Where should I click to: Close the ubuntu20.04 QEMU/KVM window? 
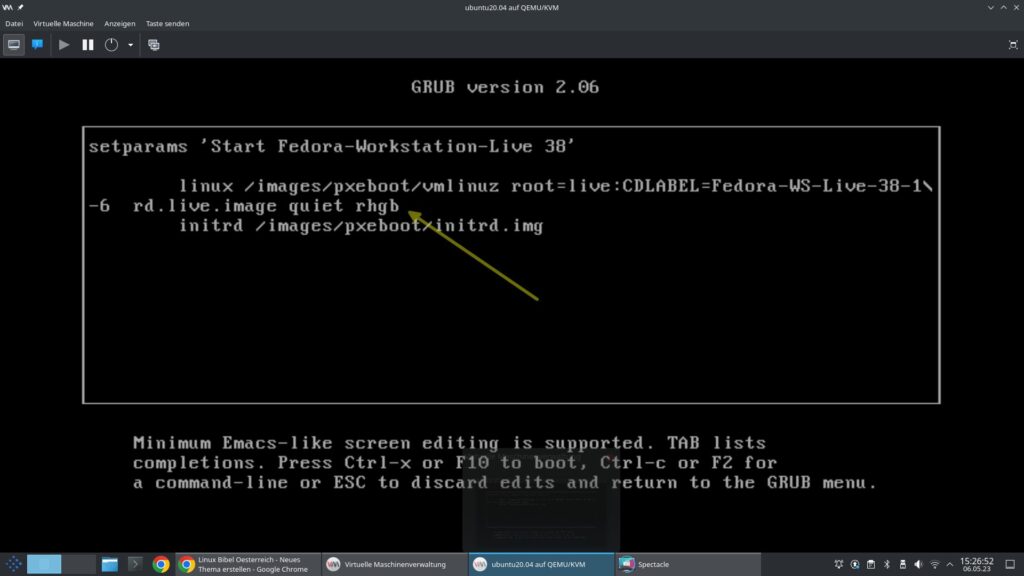click(1016, 7)
